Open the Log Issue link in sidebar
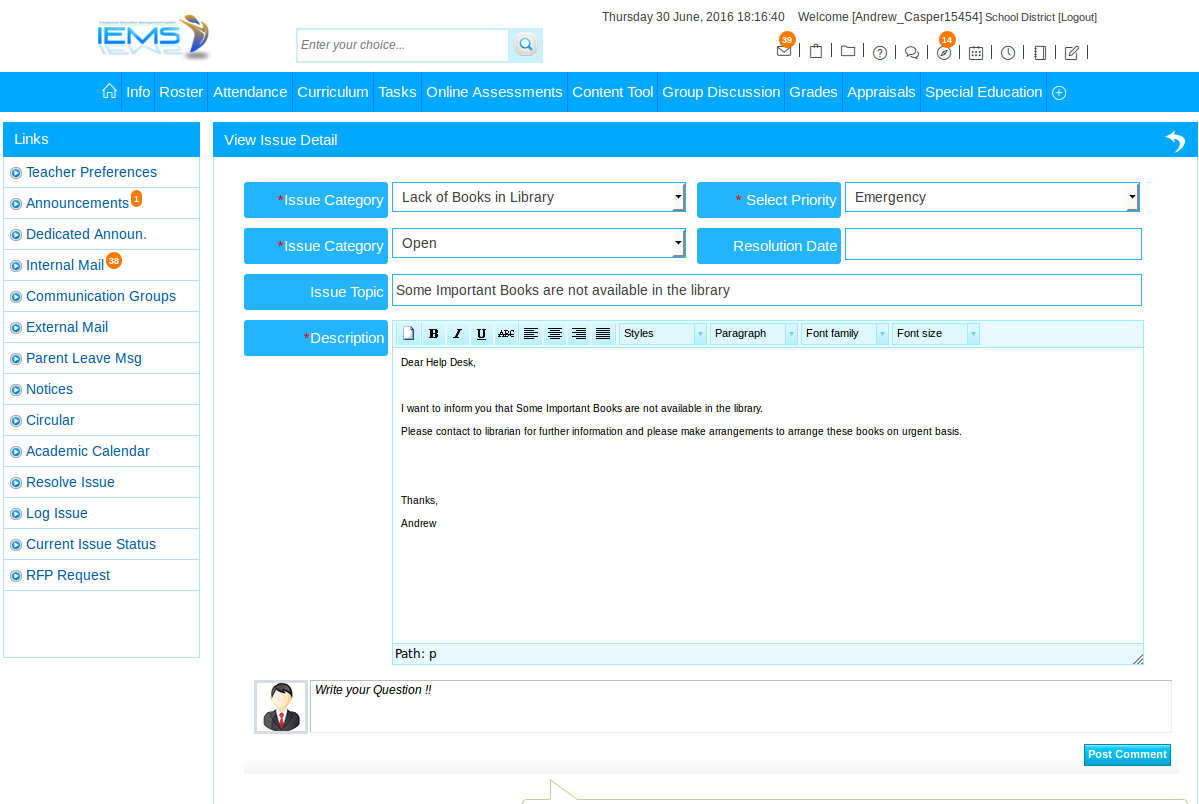The image size is (1199, 804). click(57, 513)
